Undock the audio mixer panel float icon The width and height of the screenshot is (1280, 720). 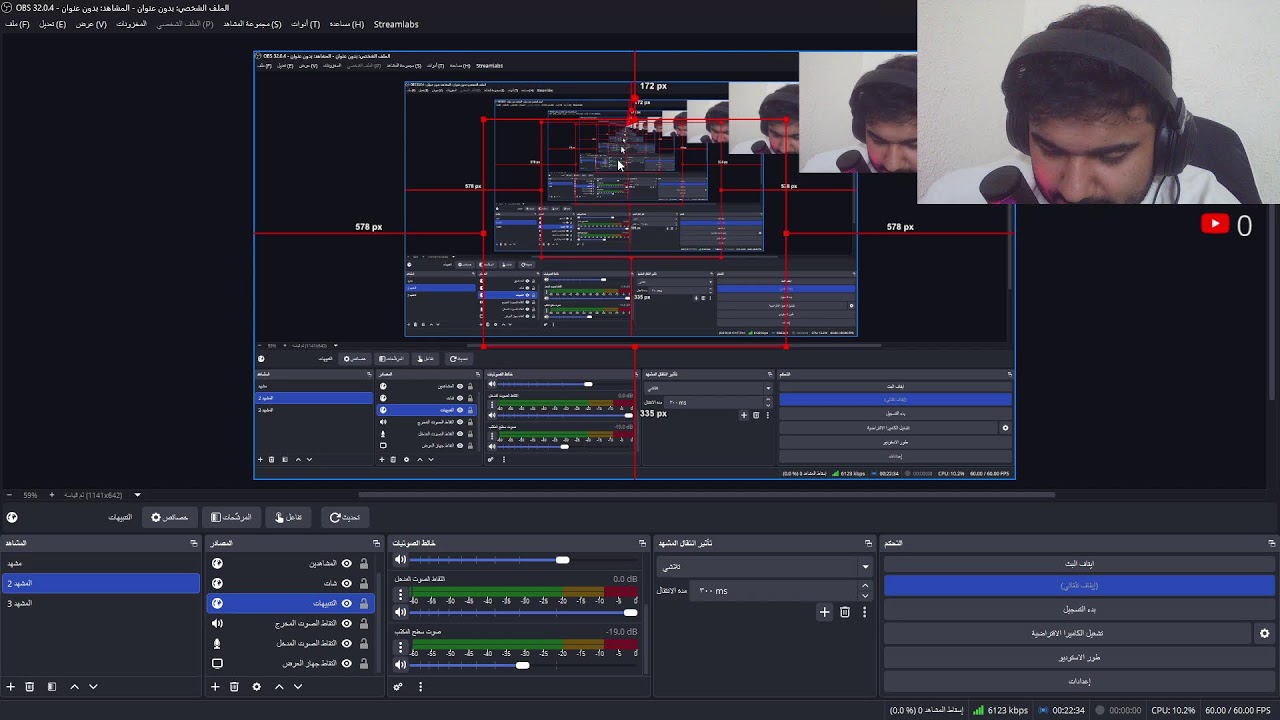tap(642, 543)
